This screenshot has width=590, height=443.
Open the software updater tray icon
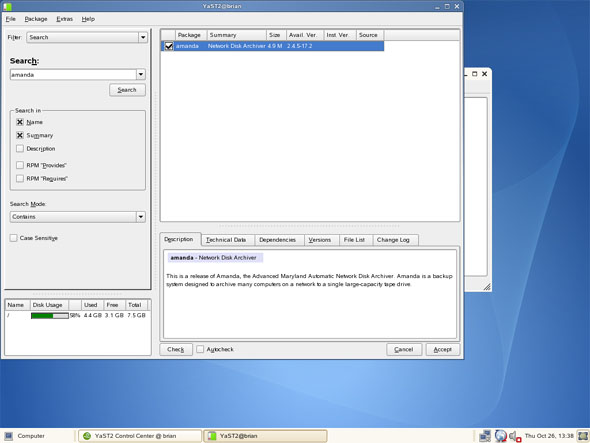coord(501,436)
